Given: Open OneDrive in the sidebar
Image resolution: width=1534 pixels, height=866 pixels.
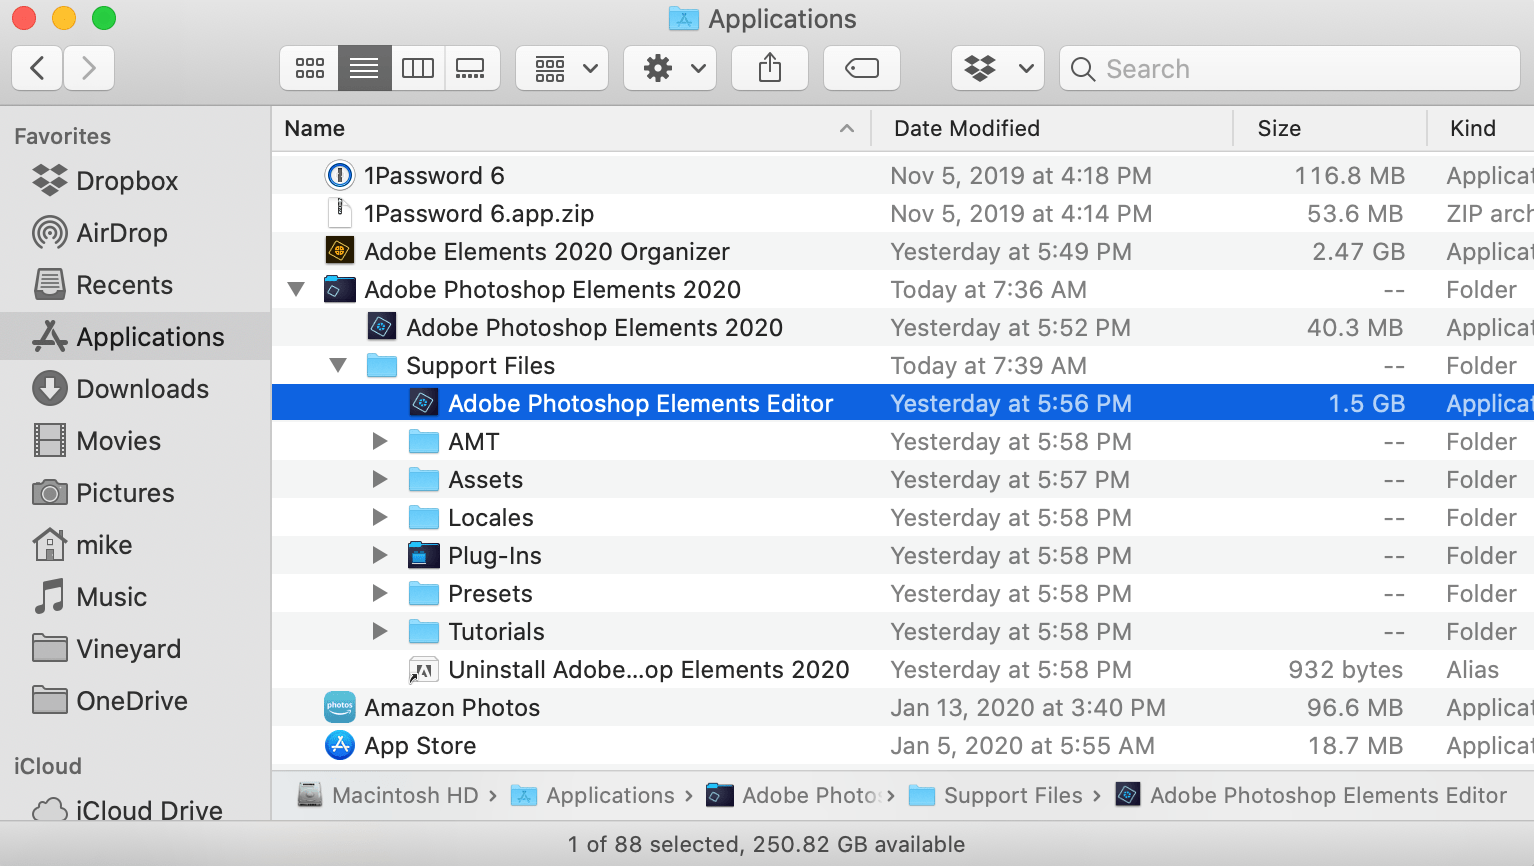Looking at the screenshot, I should click(136, 701).
